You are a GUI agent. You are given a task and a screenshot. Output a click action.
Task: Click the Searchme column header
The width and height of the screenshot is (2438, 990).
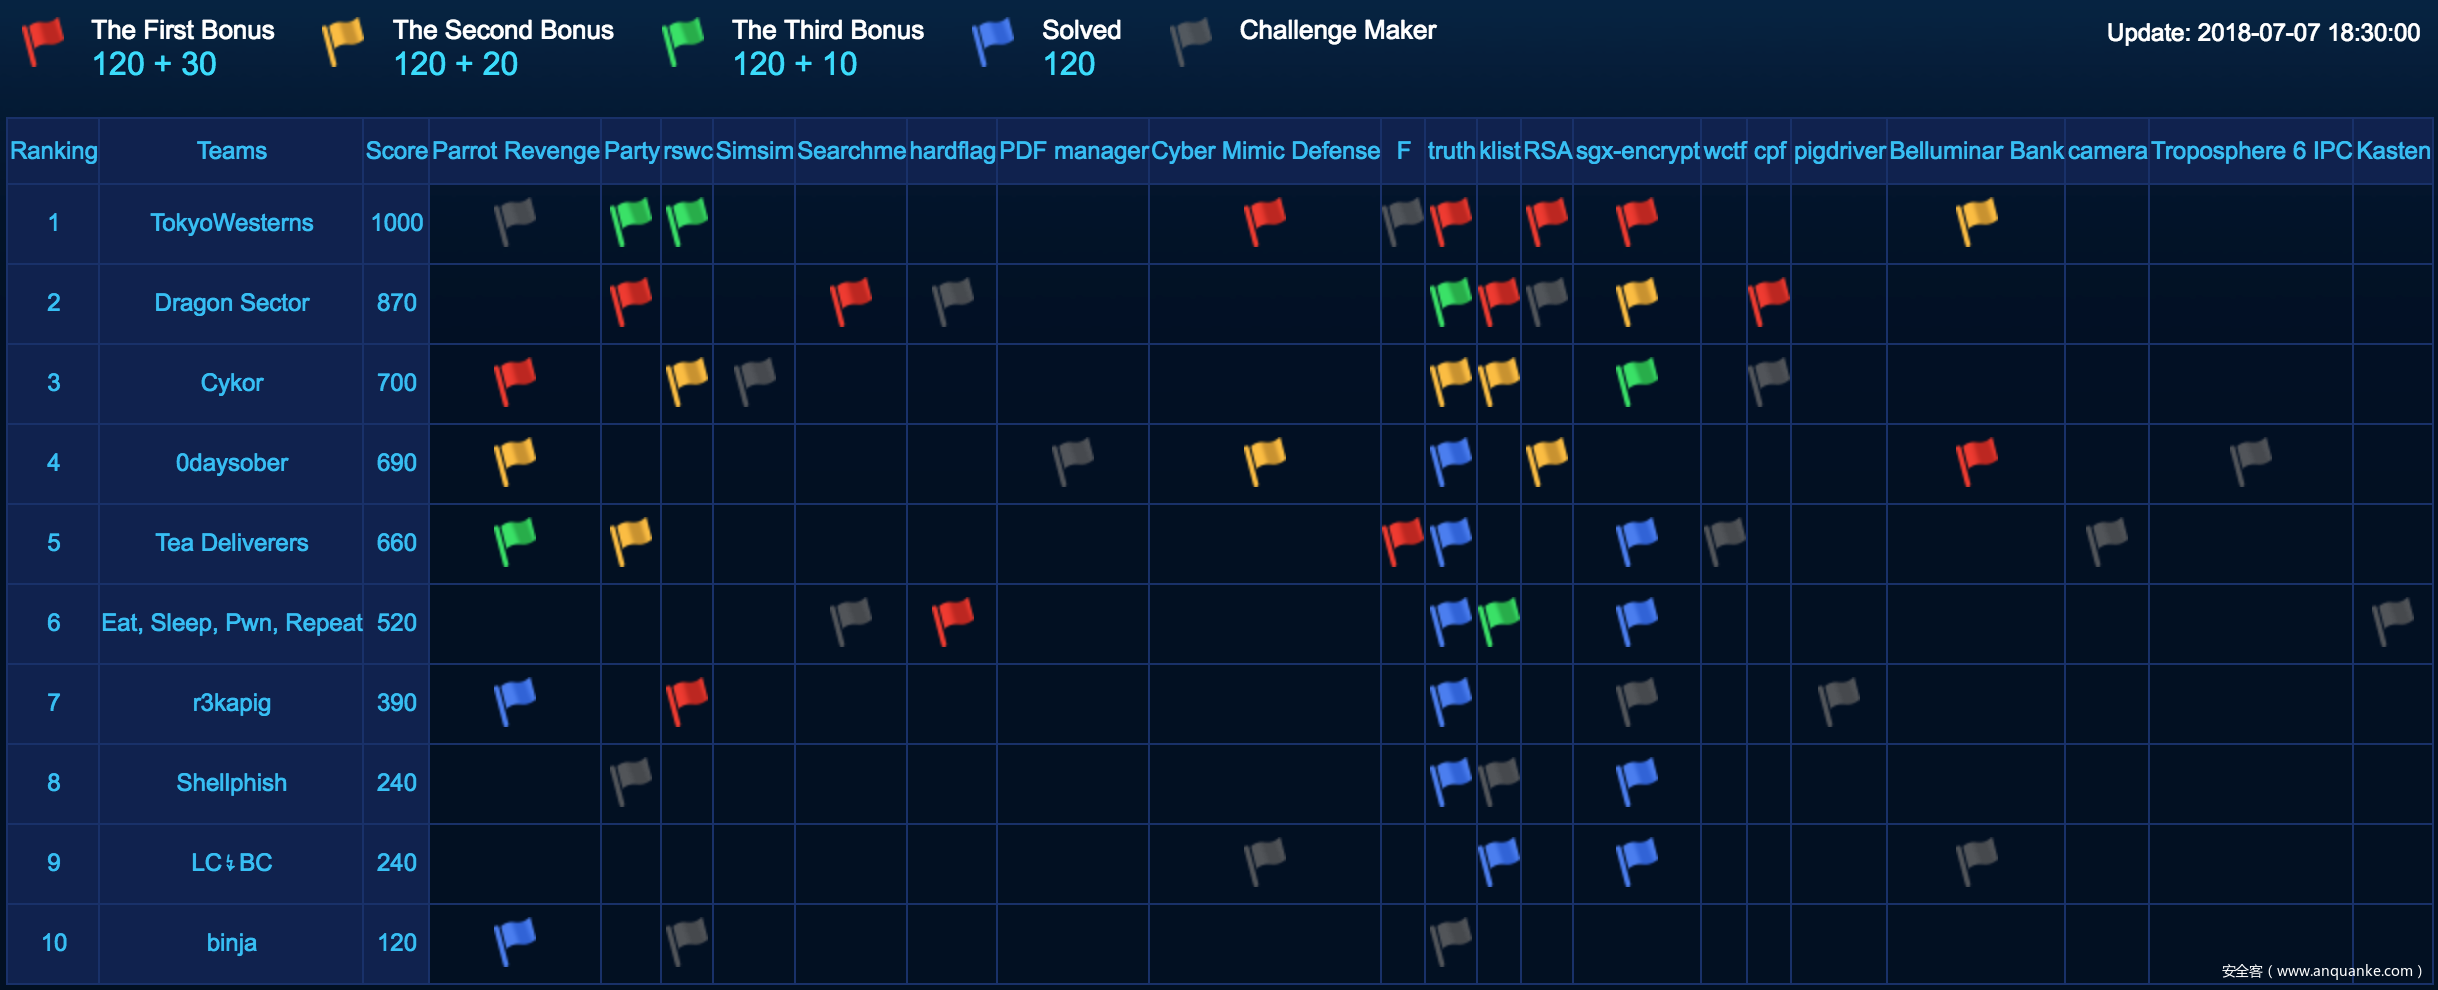pos(852,151)
